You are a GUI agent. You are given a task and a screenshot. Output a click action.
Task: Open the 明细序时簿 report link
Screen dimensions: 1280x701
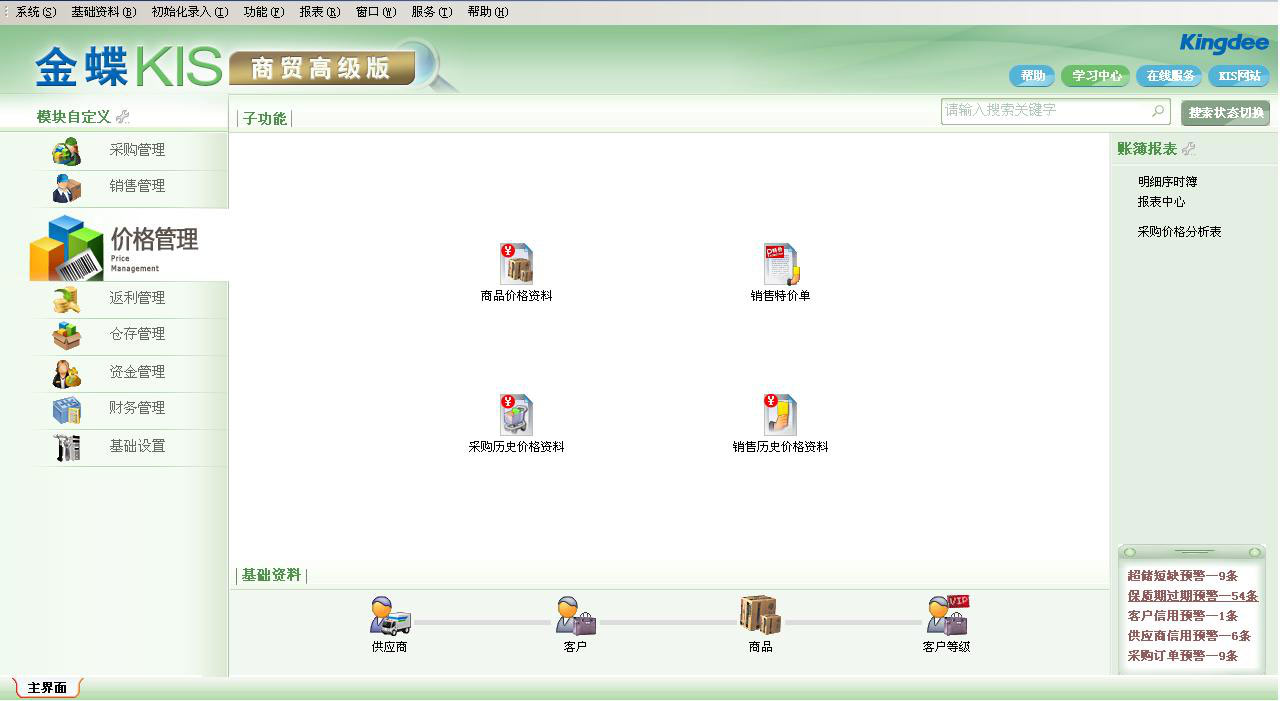click(1167, 182)
